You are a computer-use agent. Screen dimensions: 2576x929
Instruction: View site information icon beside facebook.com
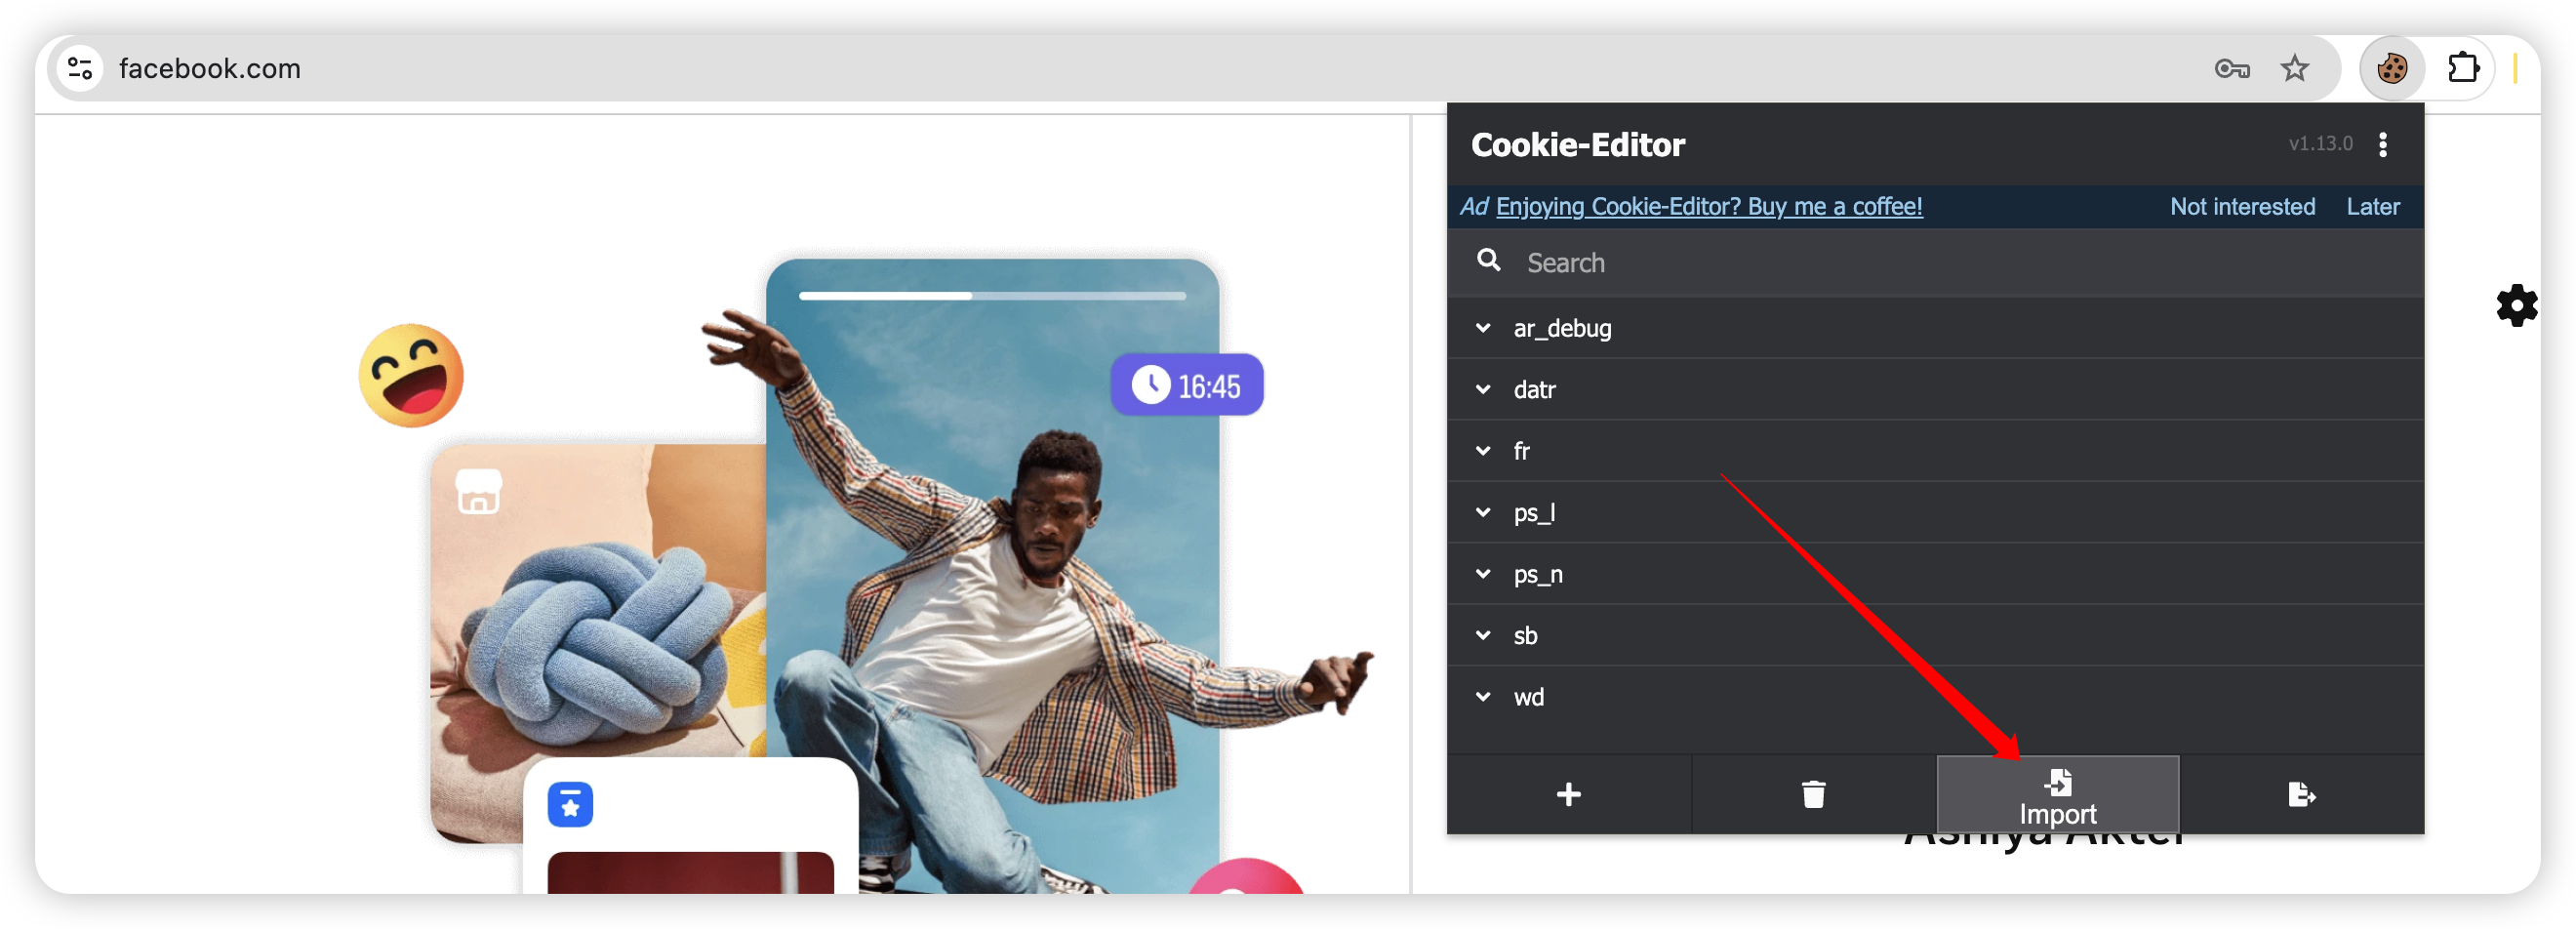coord(81,68)
